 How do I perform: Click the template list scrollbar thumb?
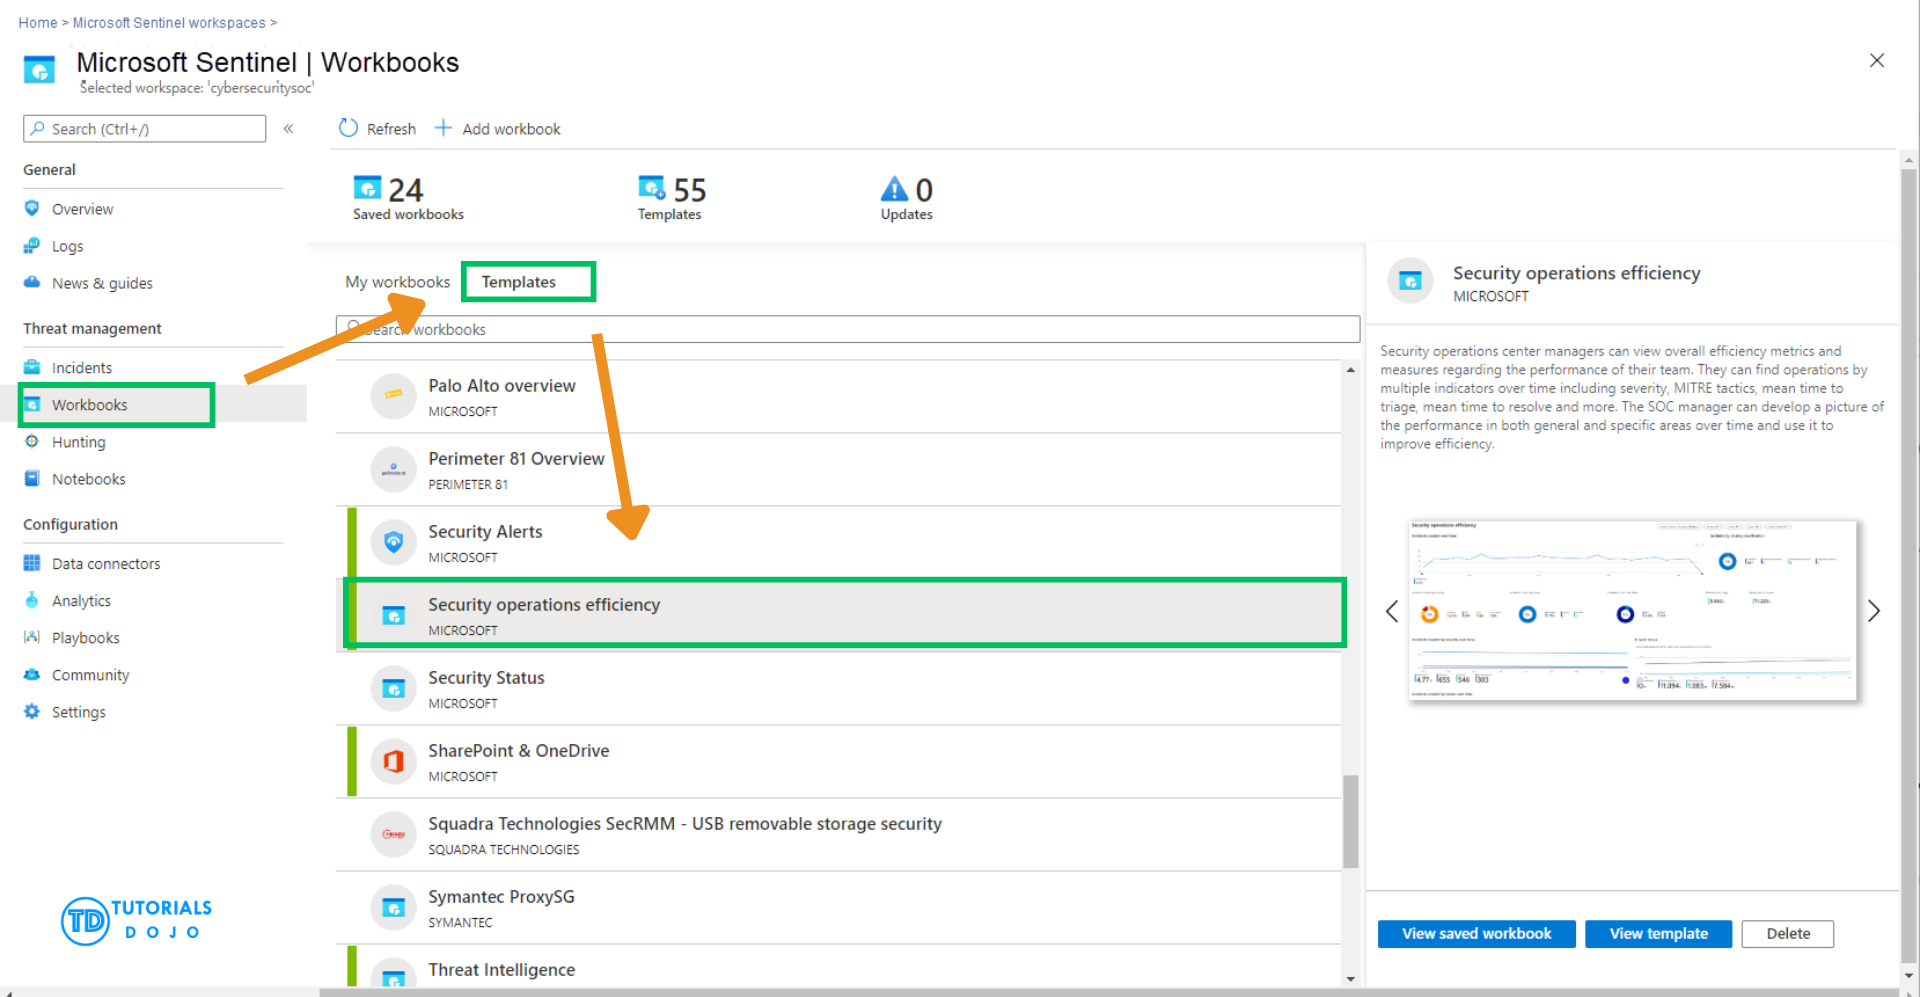pyautogui.click(x=1350, y=821)
